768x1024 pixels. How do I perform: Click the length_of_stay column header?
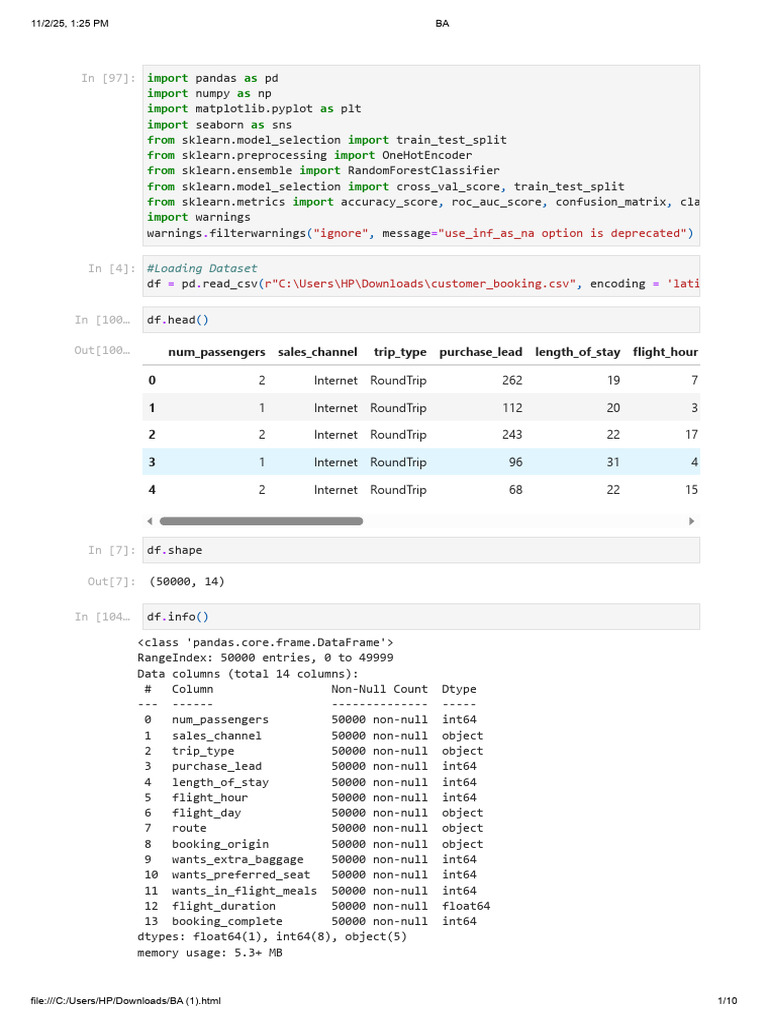click(577, 352)
